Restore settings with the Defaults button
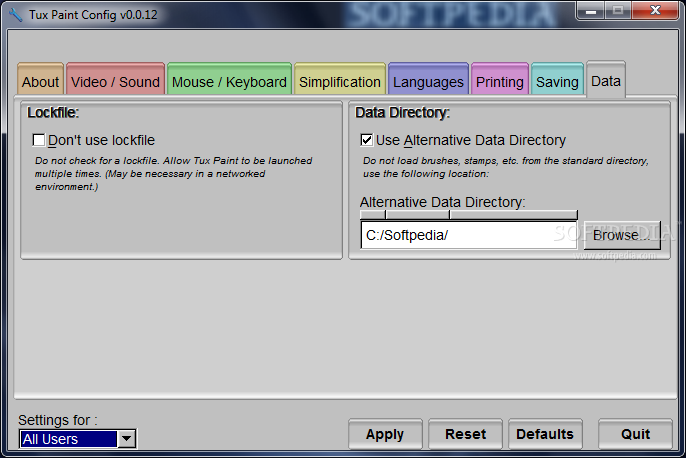The height and width of the screenshot is (458, 686). 545,434
